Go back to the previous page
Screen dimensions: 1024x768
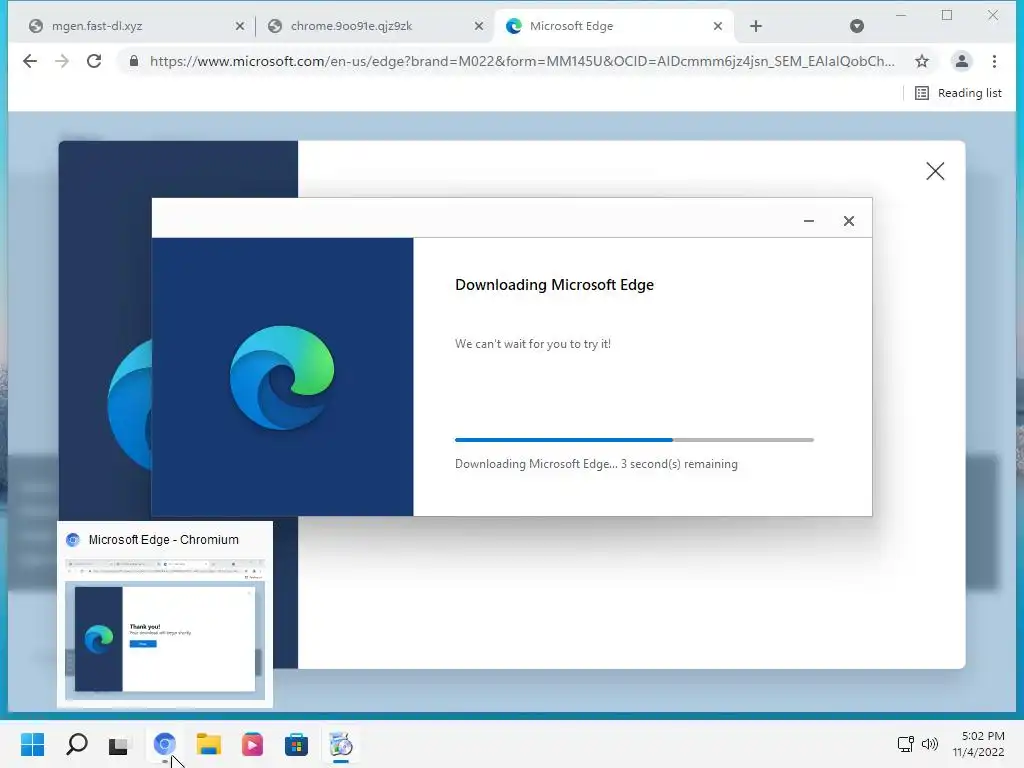point(29,61)
